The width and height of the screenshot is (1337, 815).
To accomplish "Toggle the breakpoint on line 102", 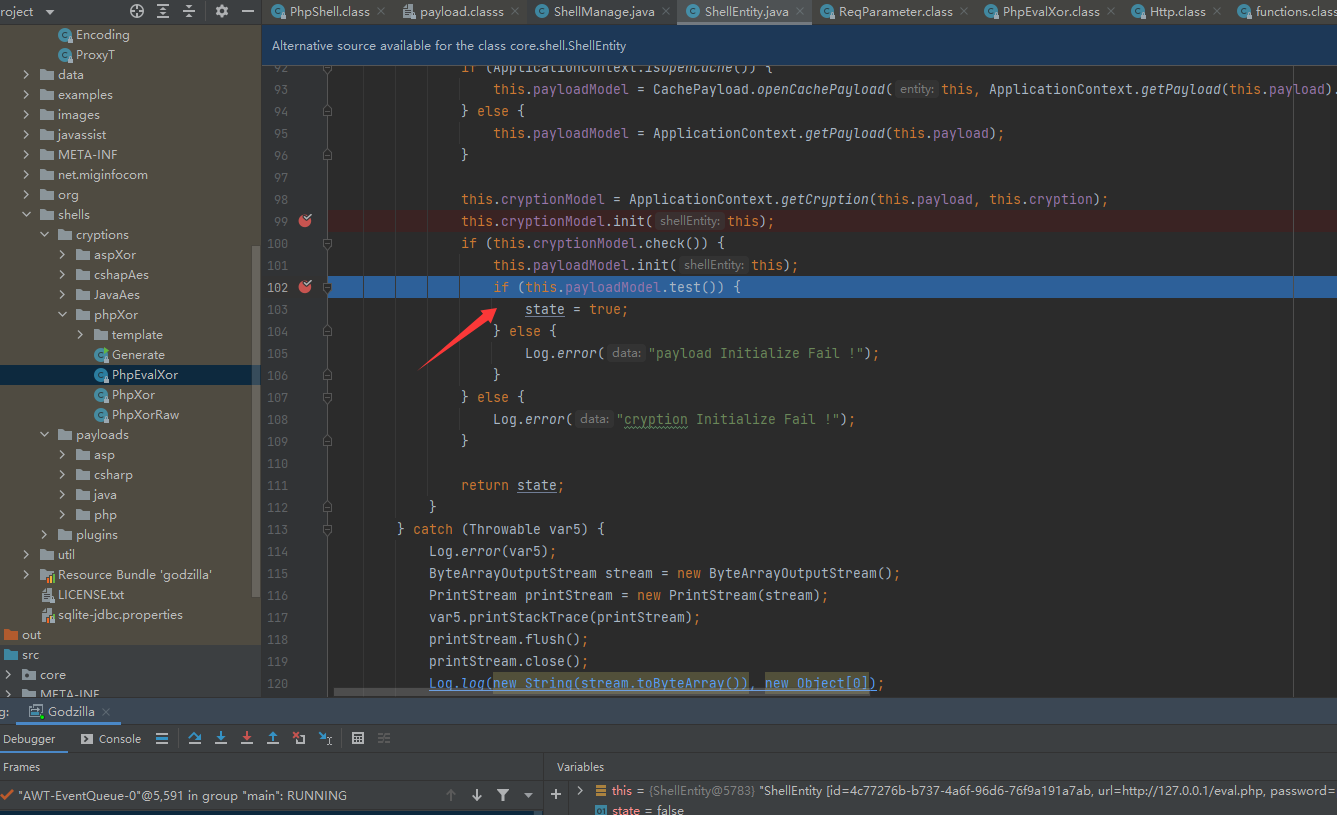I will coord(305,287).
